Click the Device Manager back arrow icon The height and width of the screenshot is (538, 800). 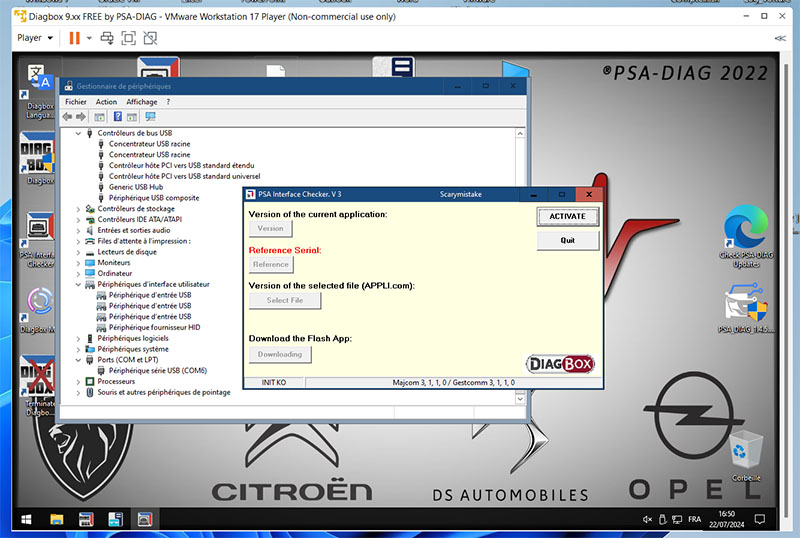pyautogui.click(x=67, y=117)
